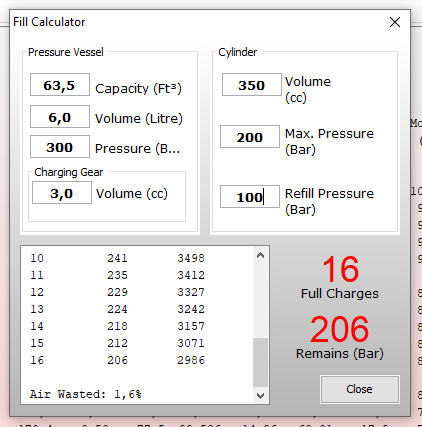Viewport: 422px width, 427px height.
Task: Click the results list scroll down arrow
Action: (x=260, y=395)
